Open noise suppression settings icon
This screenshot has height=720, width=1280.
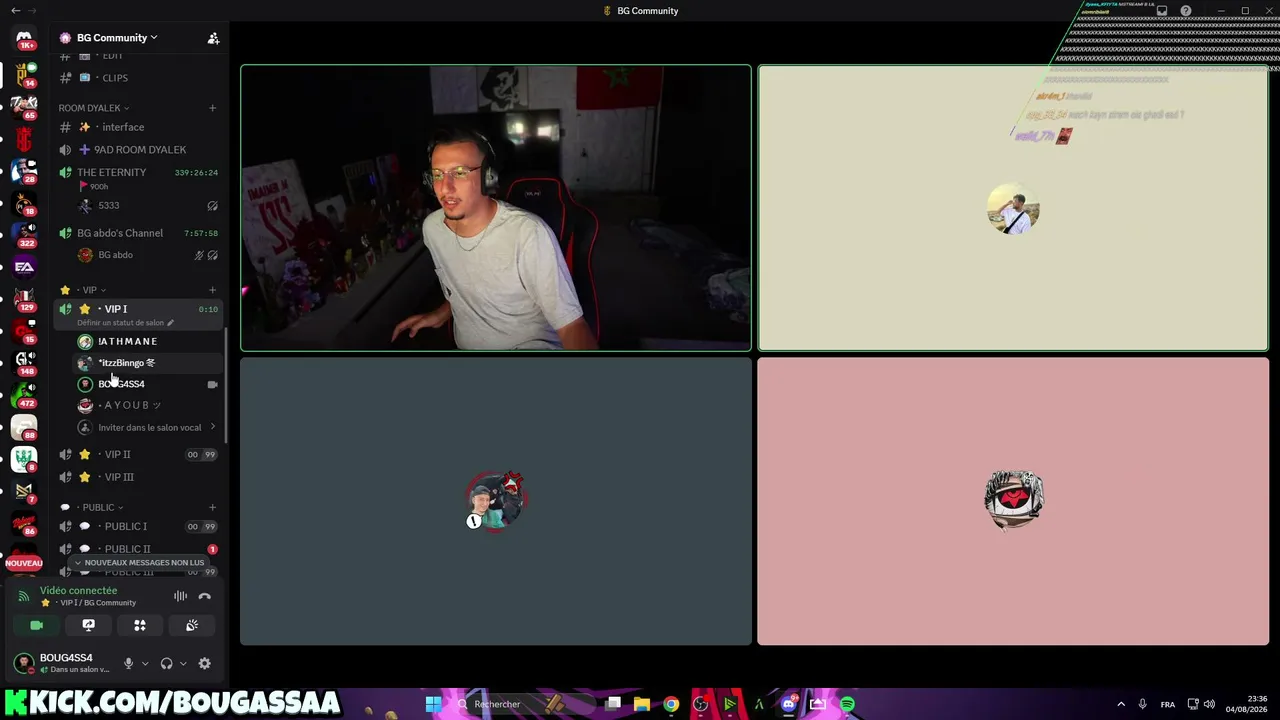(180, 596)
